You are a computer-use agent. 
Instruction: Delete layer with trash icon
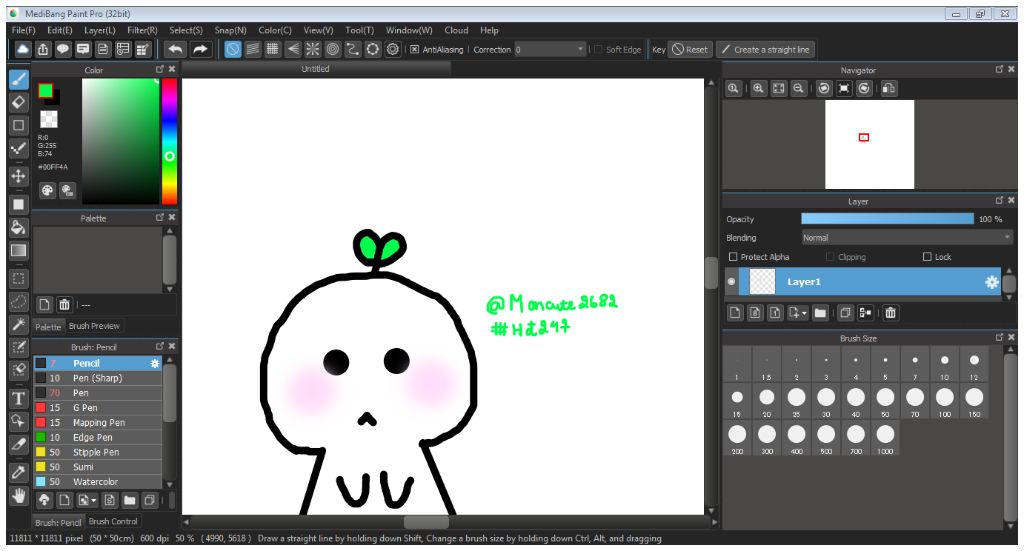pyautogui.click(x=890, y=313)
